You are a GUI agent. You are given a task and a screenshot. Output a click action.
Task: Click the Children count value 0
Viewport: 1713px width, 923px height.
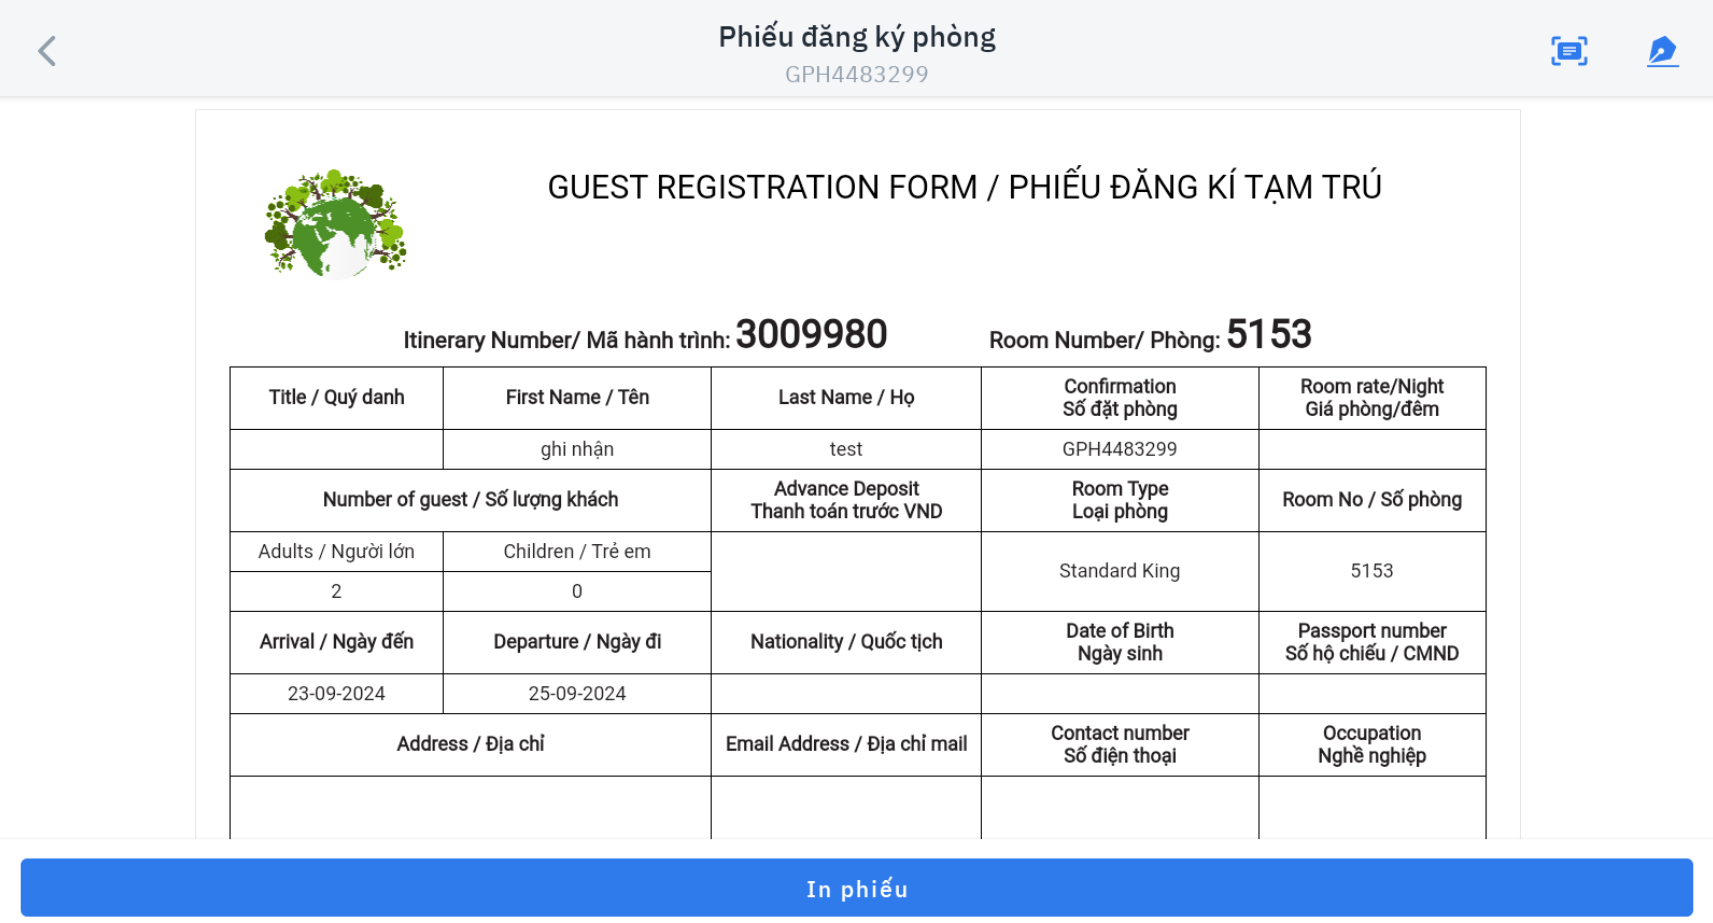click(577, 592)
